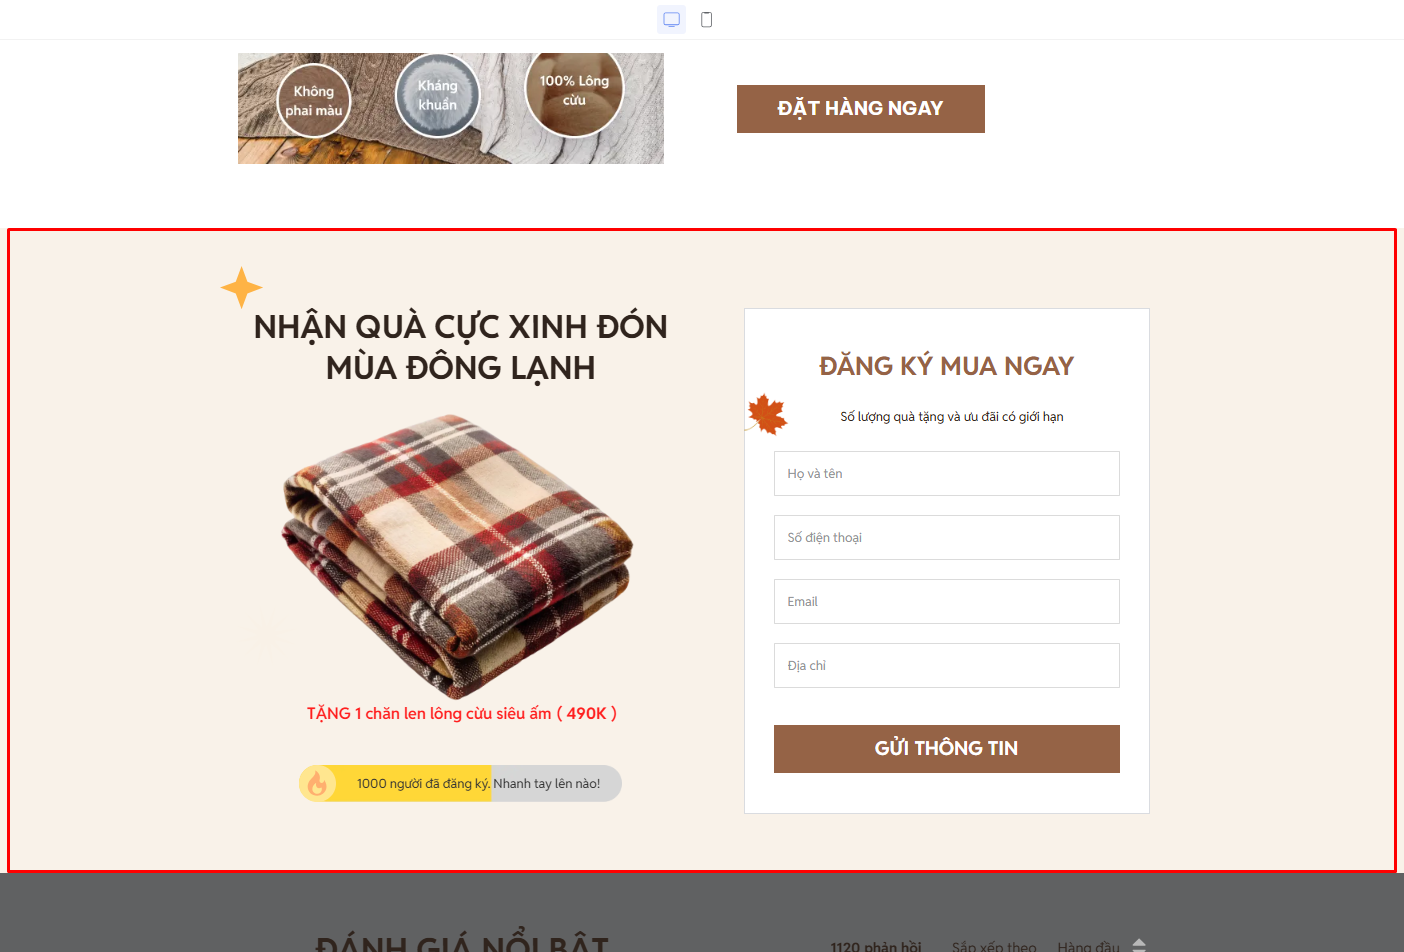
Task: Click the registration progress bar
Action: [460, 784]
